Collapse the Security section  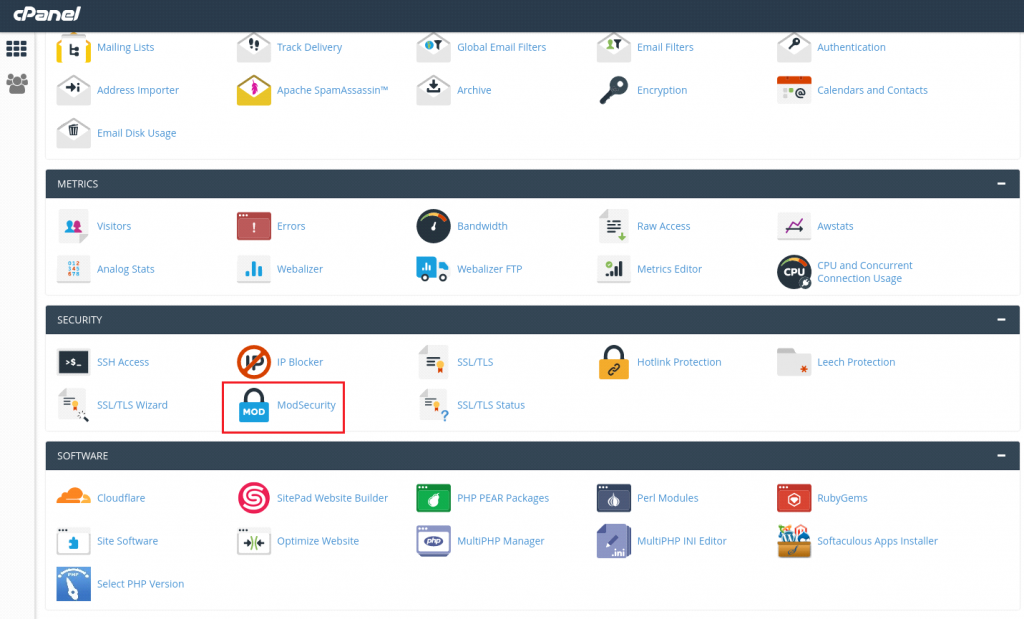point(1001,320)
